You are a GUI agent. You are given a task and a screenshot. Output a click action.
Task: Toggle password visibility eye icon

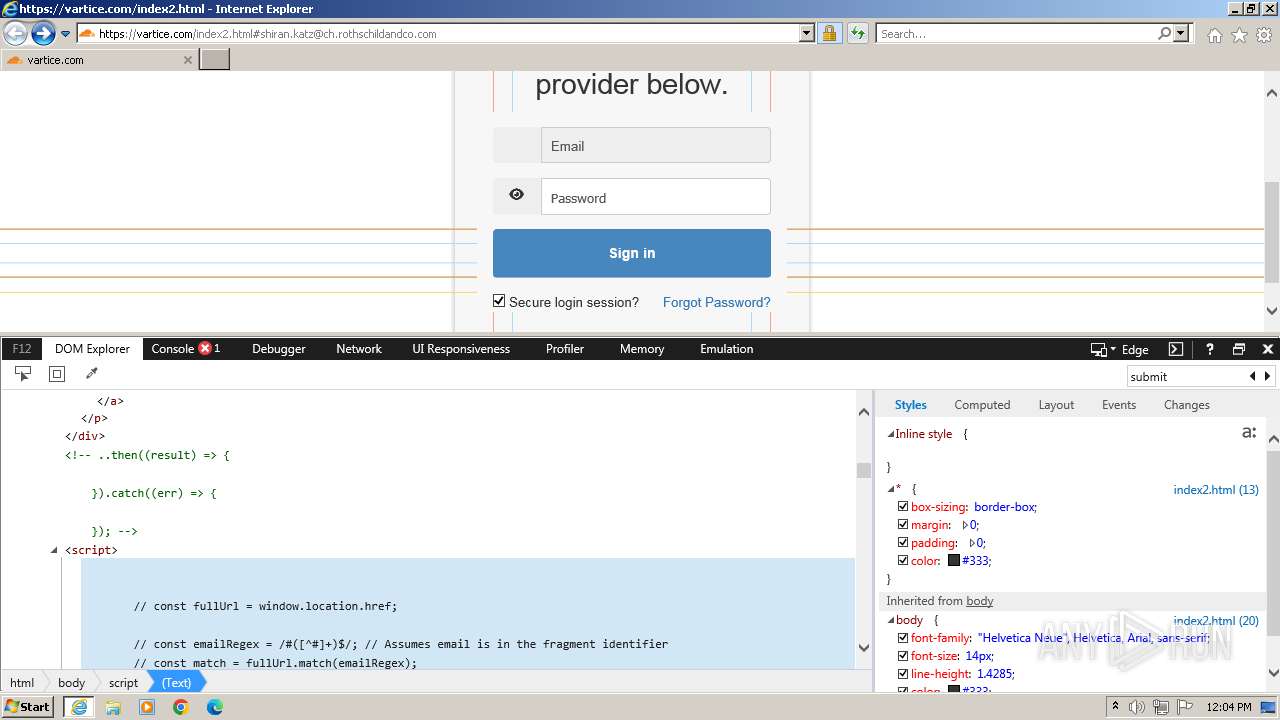[x=516, y=195]
